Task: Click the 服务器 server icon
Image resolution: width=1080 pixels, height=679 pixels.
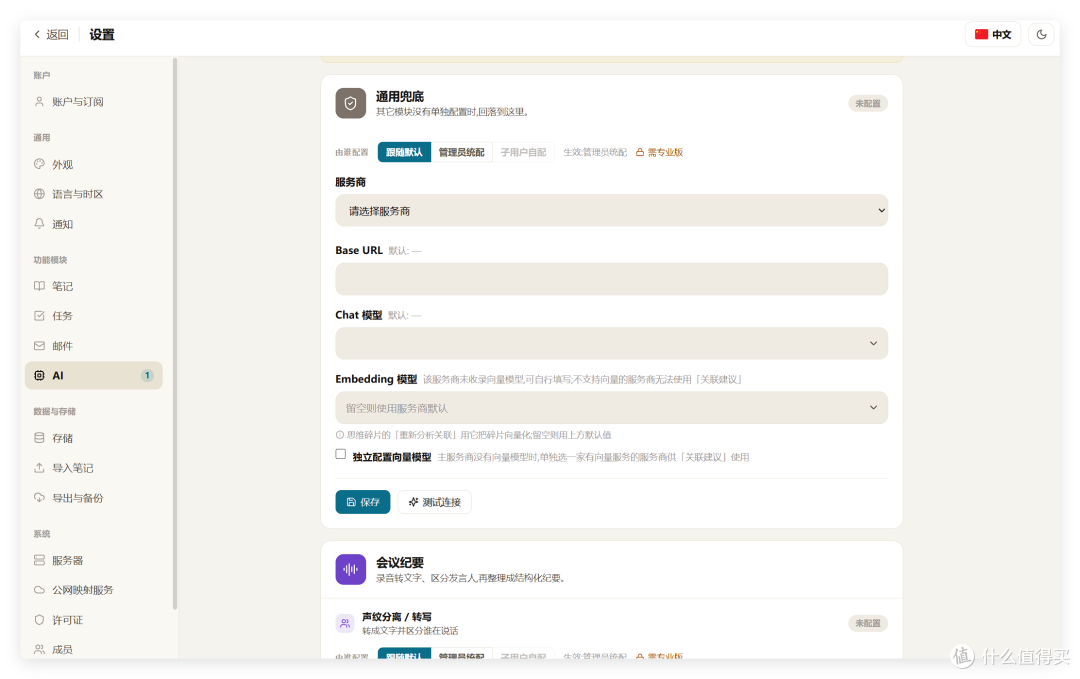Action: point(39,560)
